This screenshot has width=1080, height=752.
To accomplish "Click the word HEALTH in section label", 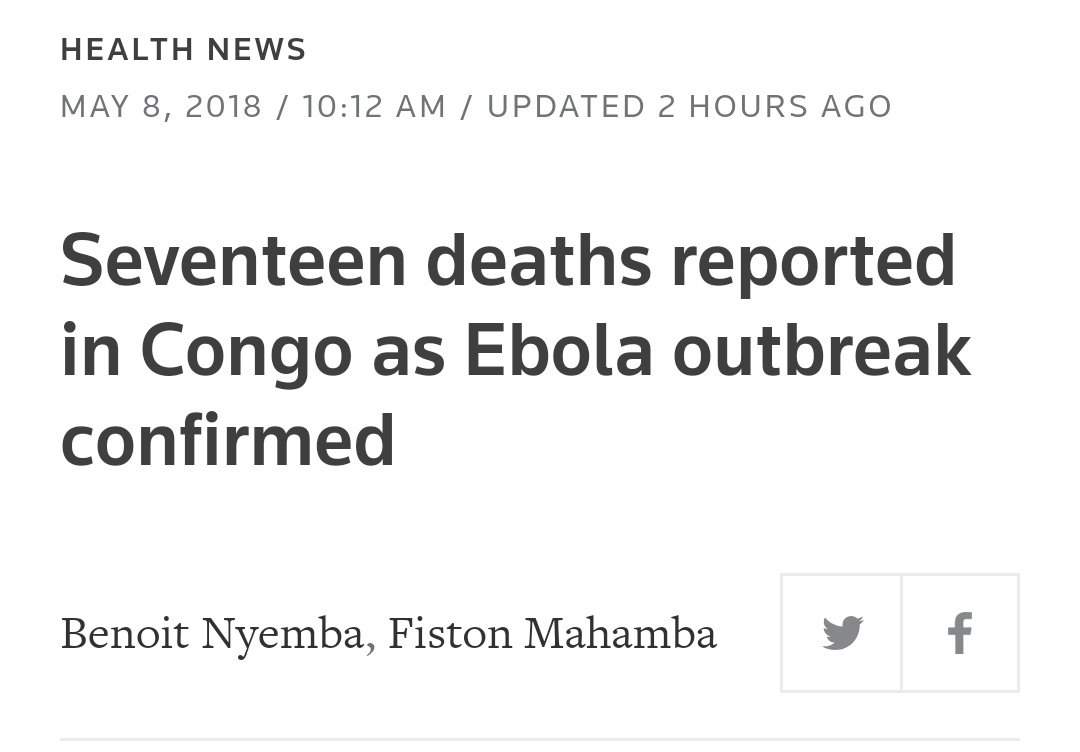I will pyautogui.click(x=127, y=50).
